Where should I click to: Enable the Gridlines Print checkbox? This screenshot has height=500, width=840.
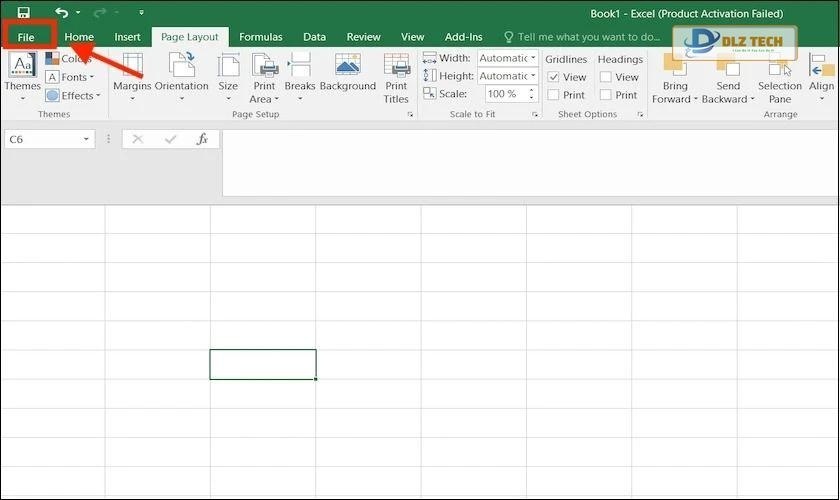pos(553,95)
